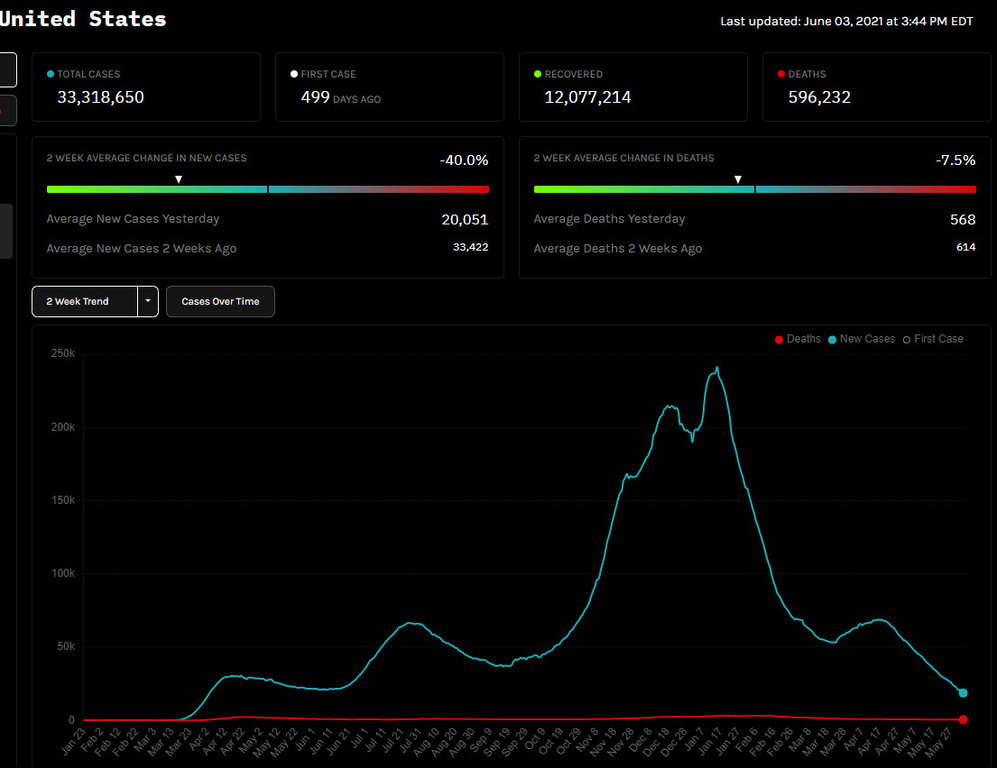Click the green Recovered indicator dot

tap(538, 74)
